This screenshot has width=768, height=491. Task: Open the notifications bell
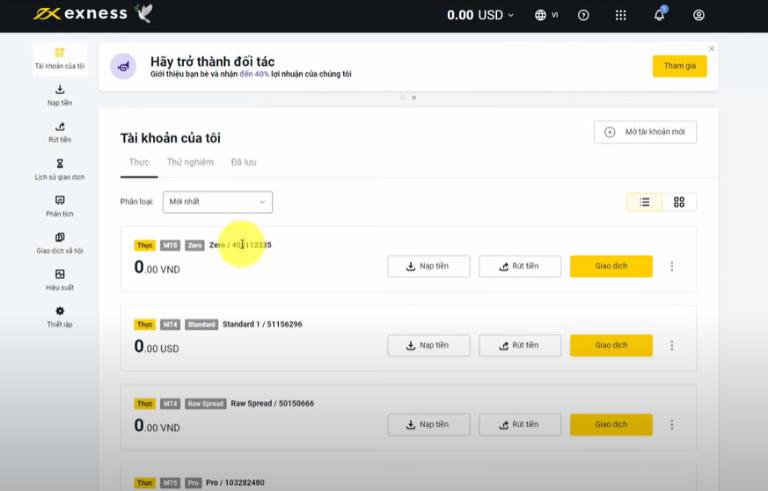click(x=659, y=14)
